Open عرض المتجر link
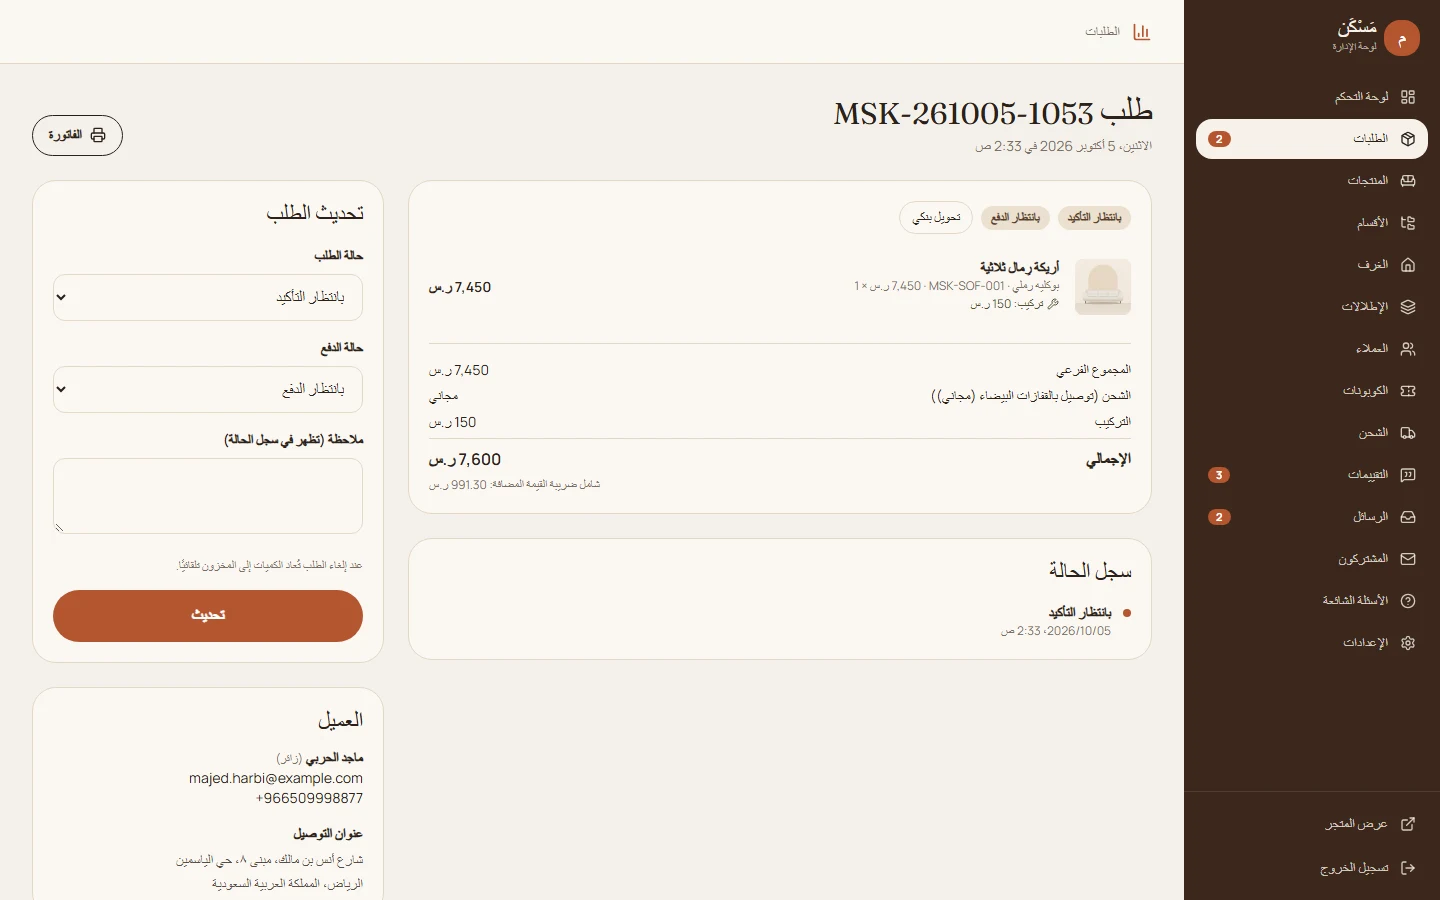Viewport: 1440px width, 900px height. click(x=1312, y=824)
